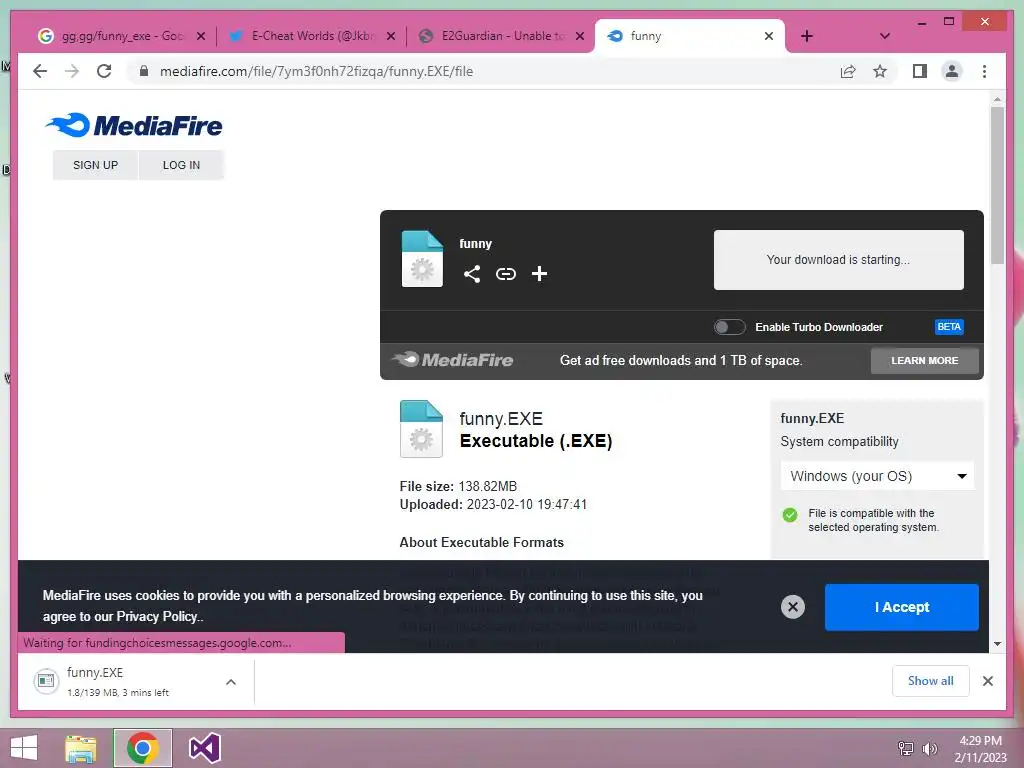The width and height of the screenshot is (1024, 768).
Task: Dismiss the cookie notice with X
Action: 793,607
